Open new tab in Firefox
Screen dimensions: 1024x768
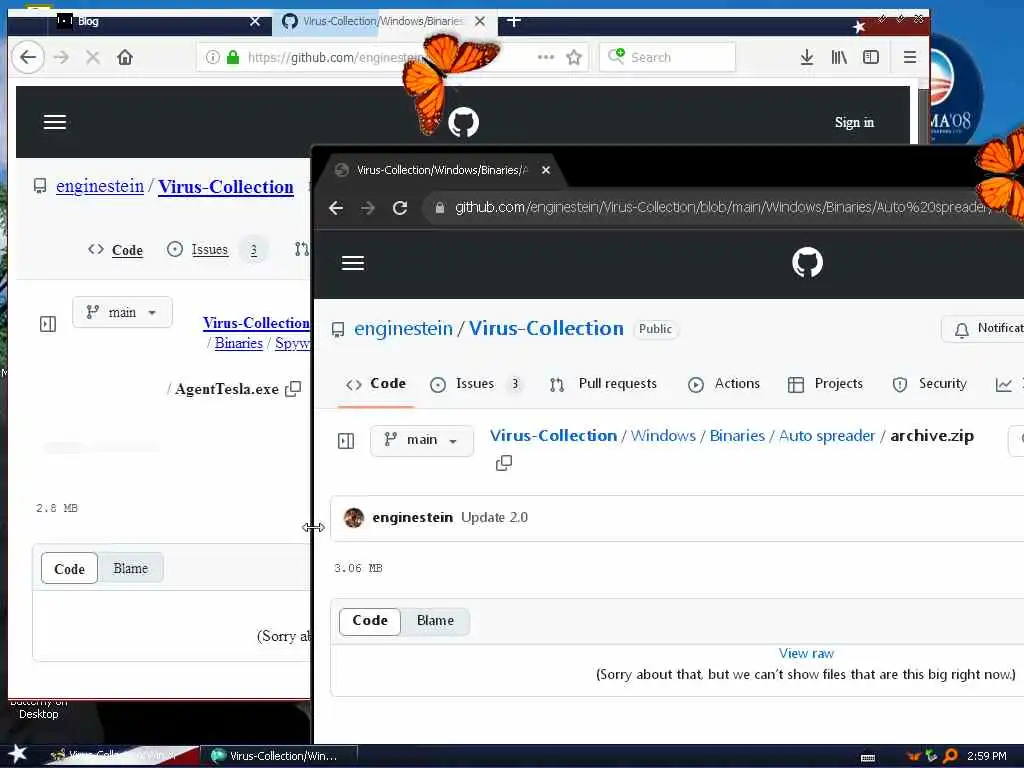[x=514, y=21]
